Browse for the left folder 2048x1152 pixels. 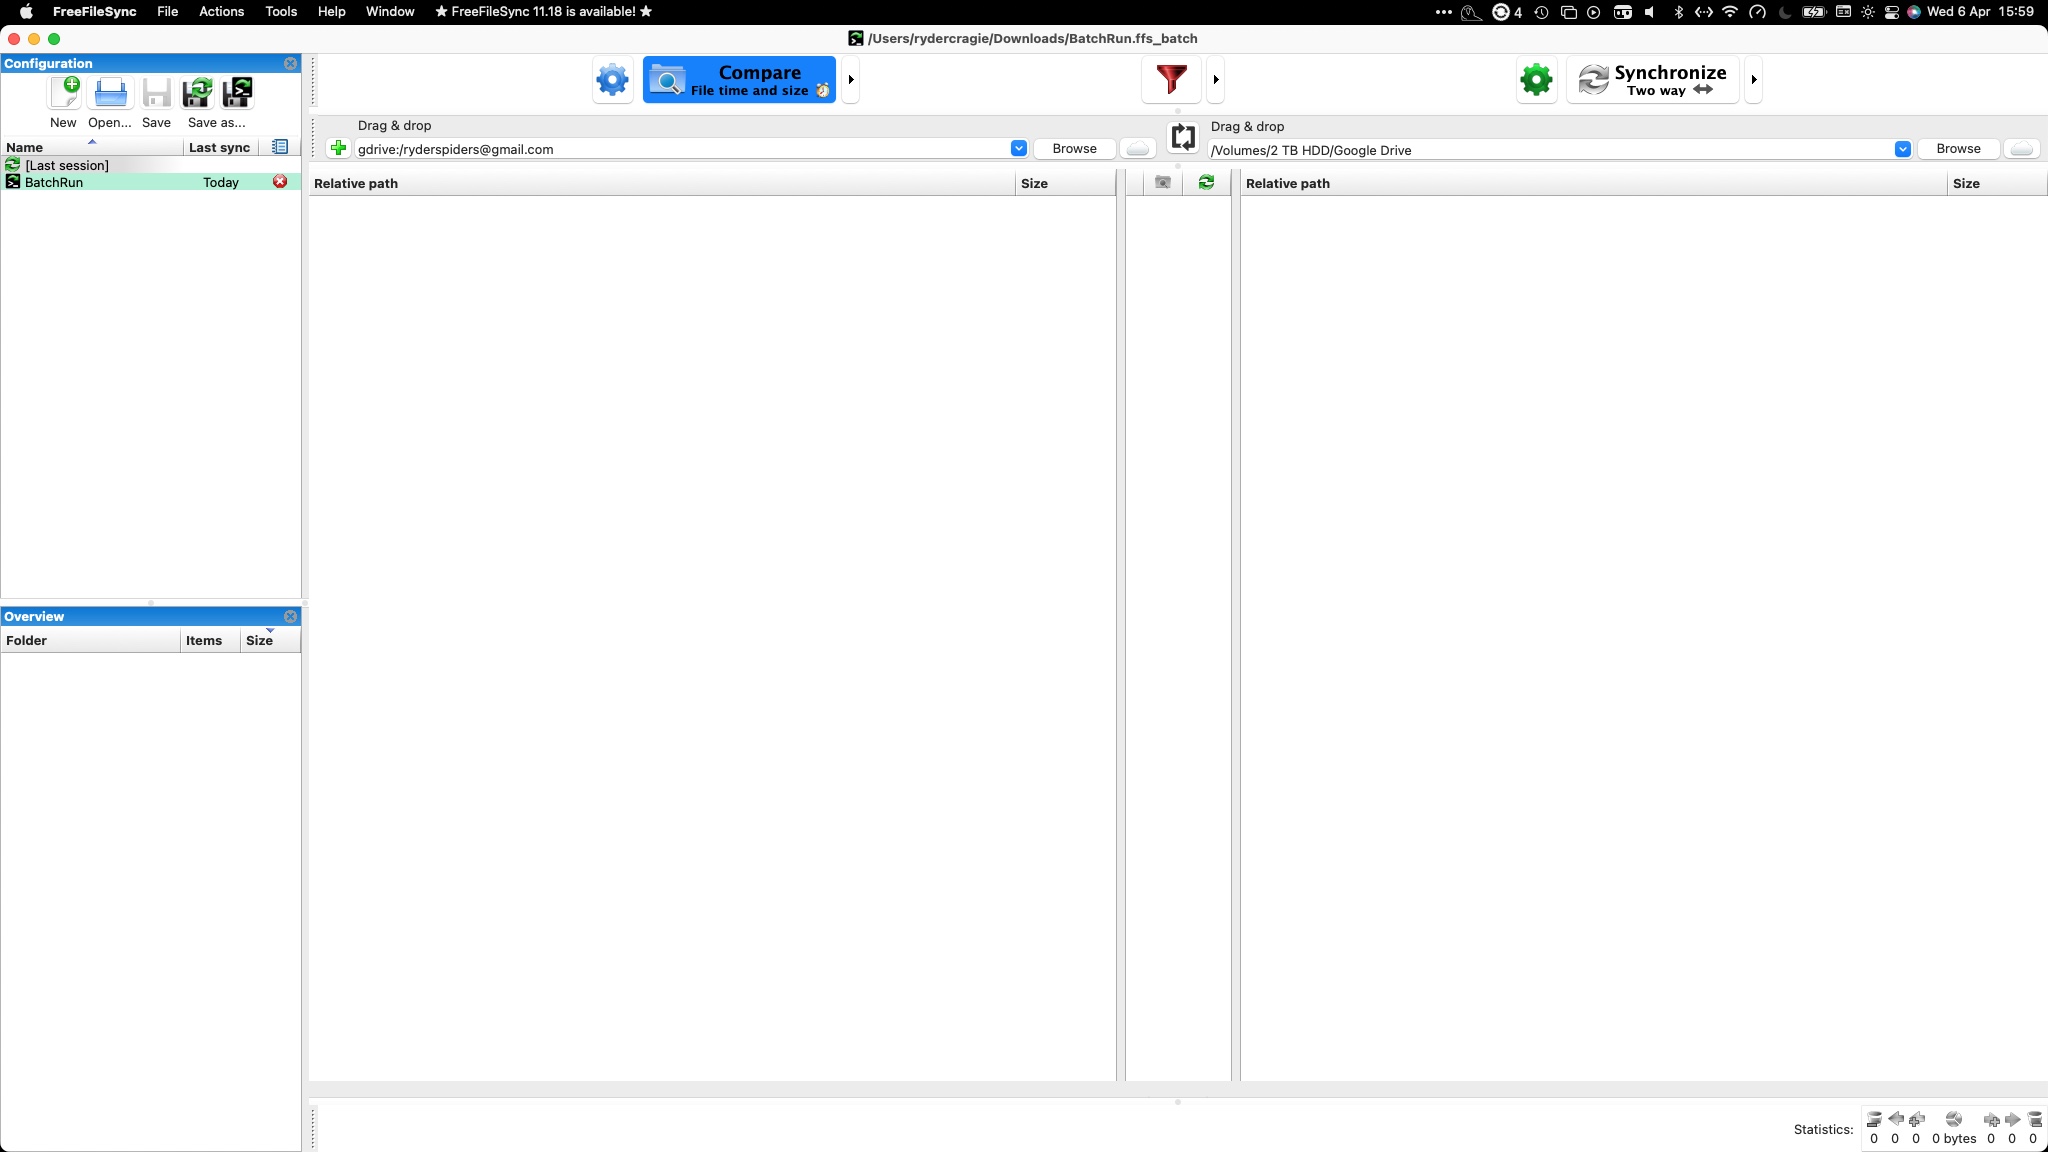[x=1074, y=149]
